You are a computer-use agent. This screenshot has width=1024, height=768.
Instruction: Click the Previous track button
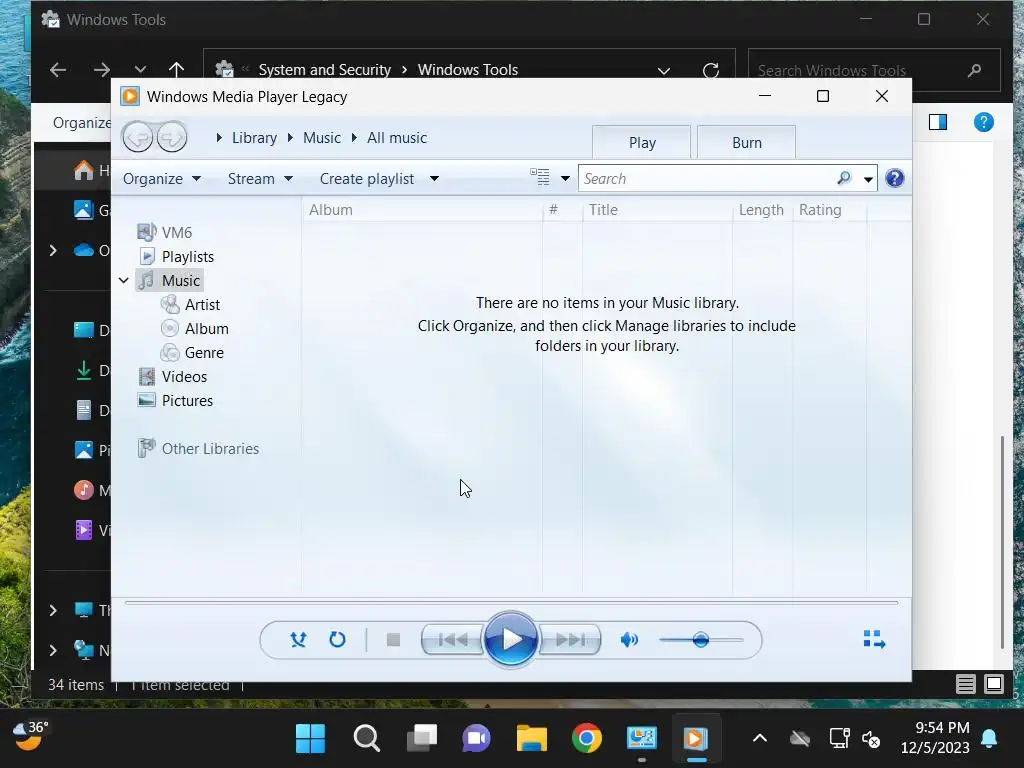click(453, 640)
